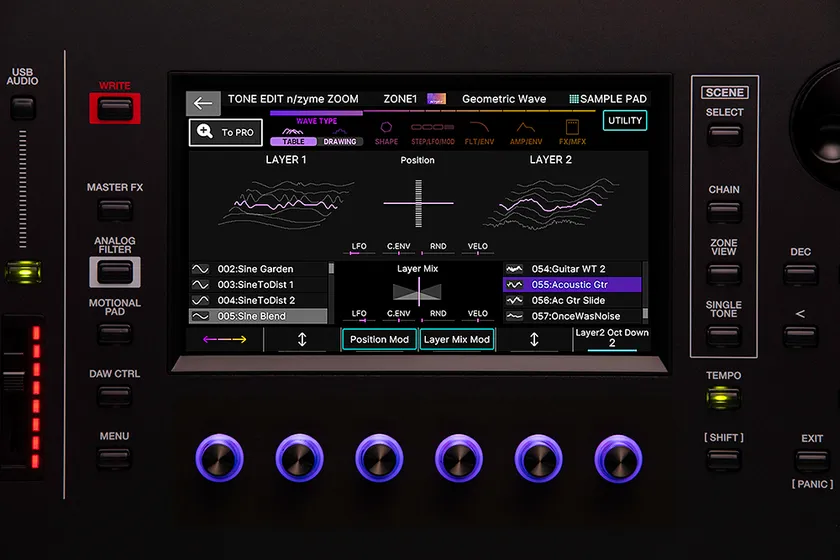Select Layer Mix C.ENV modulation

[x=399, y=314]
